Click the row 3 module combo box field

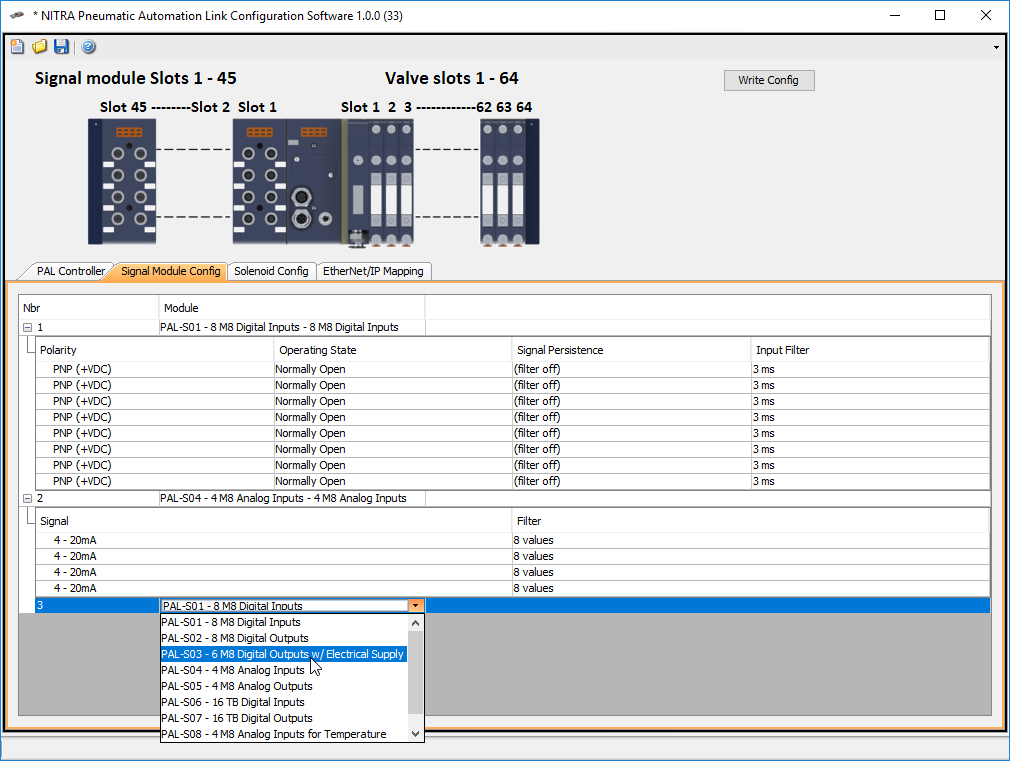[285, 606]
